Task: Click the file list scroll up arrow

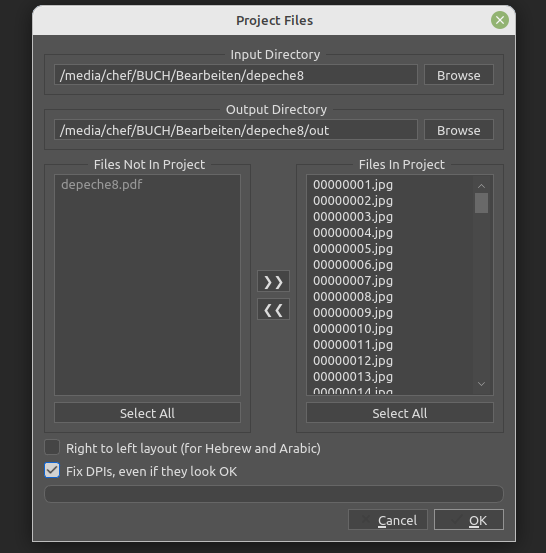Action: point(481,186)
